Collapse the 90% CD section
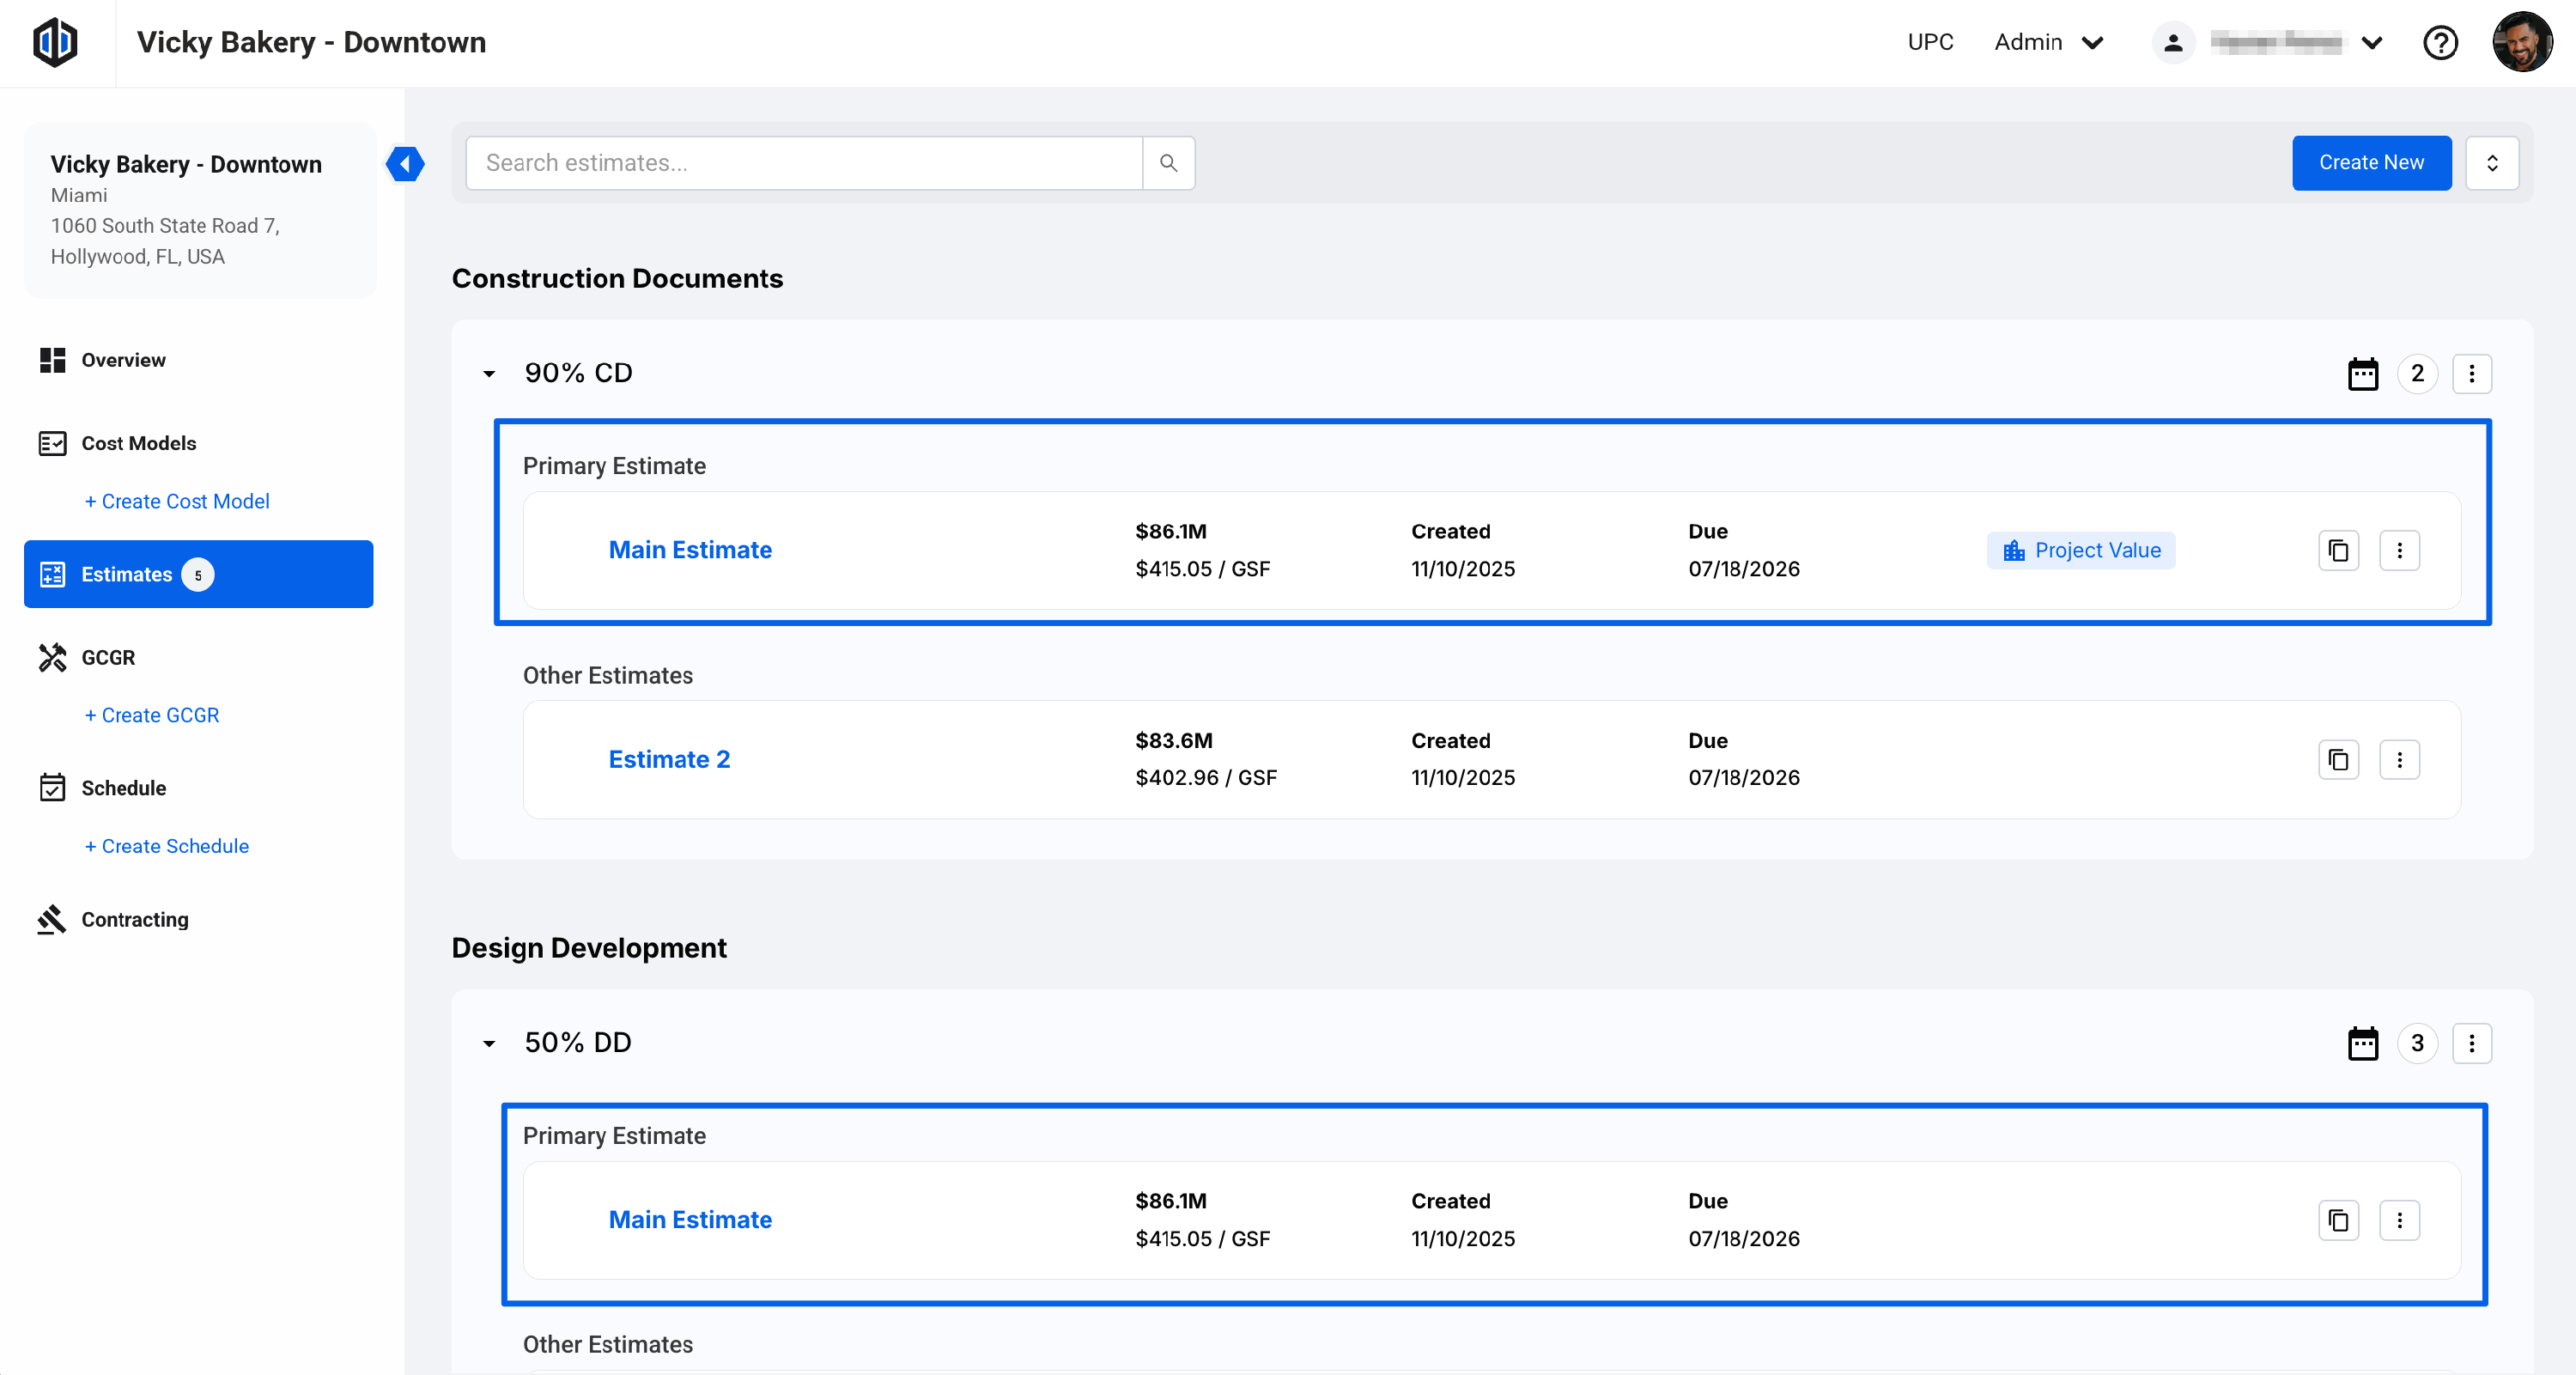Viewport: 2576px width, 1375px height. pyautogui.click(x=489, y=374)
